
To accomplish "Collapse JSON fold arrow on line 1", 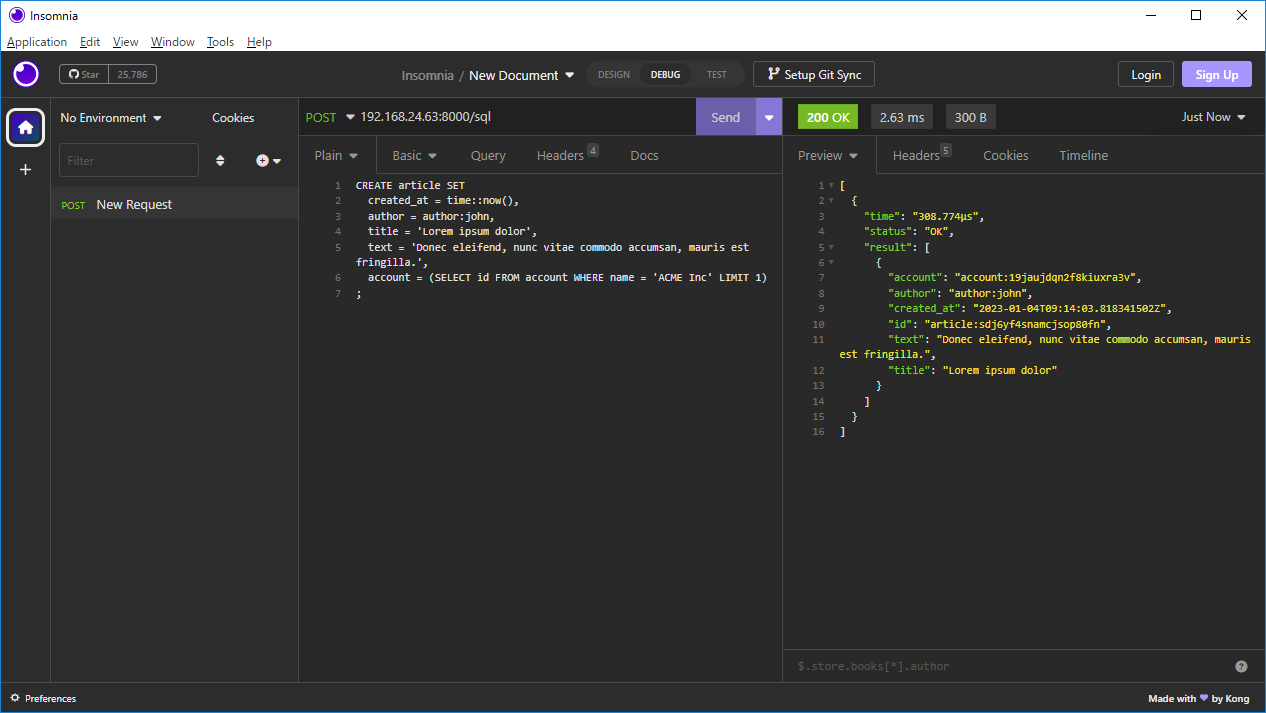I will [831, 186].
